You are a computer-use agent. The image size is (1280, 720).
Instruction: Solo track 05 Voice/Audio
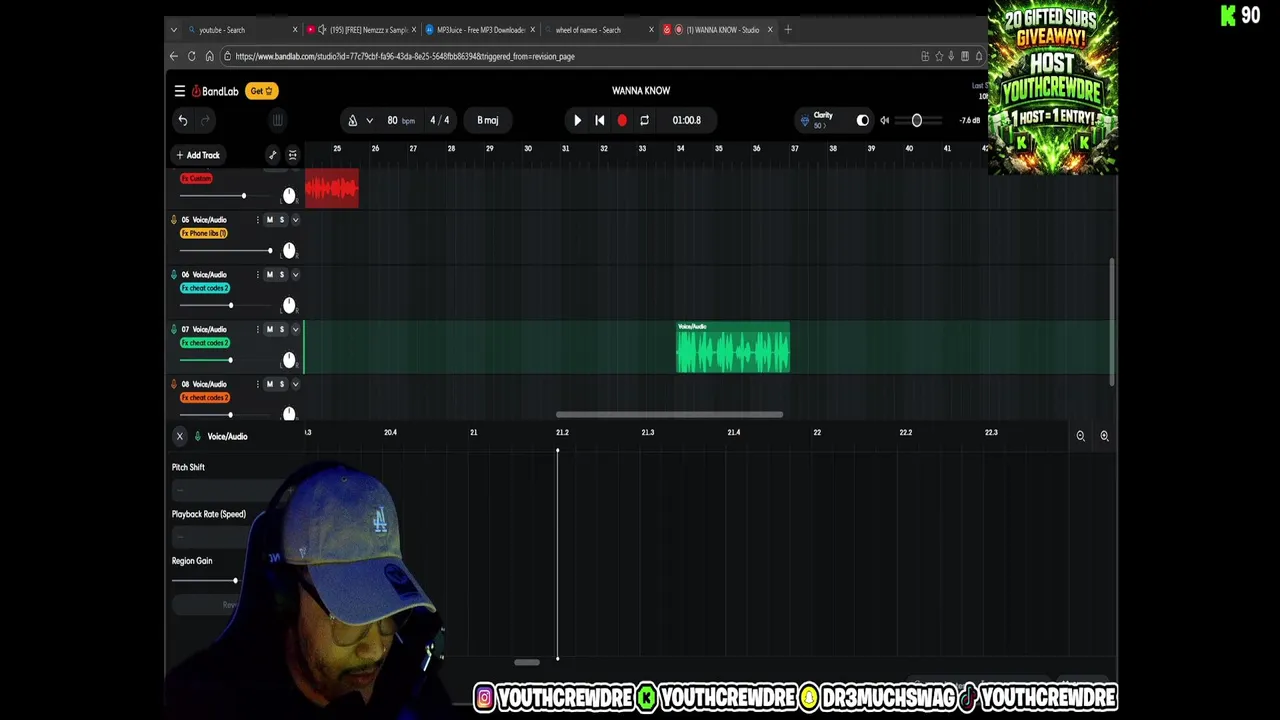[281, 220]
